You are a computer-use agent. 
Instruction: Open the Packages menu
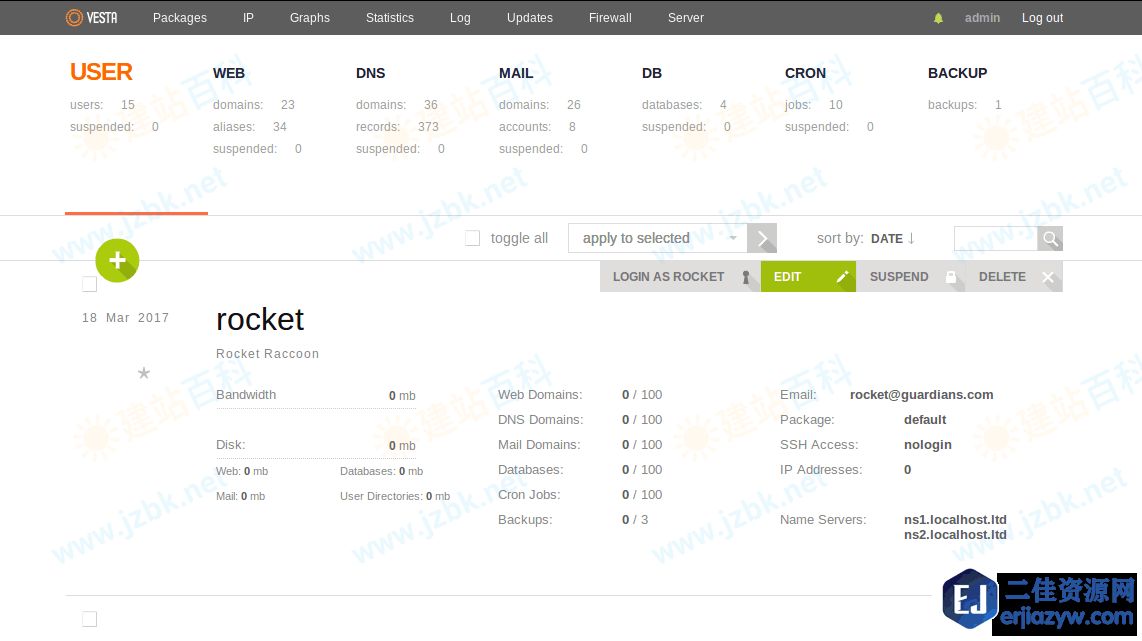180,18
